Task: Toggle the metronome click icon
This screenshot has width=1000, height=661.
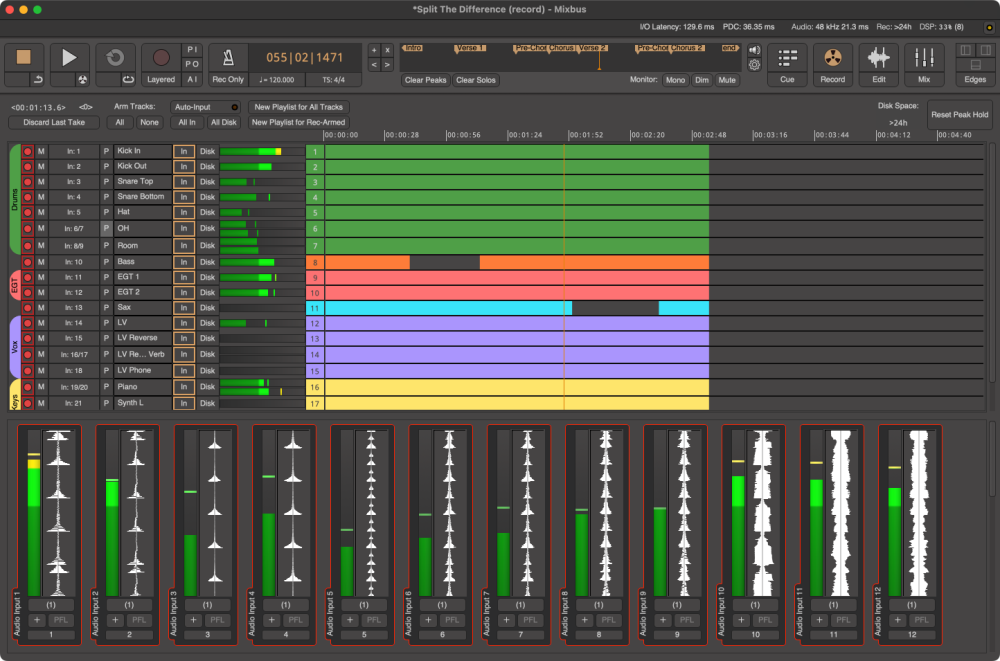Action: coord(228,57)
